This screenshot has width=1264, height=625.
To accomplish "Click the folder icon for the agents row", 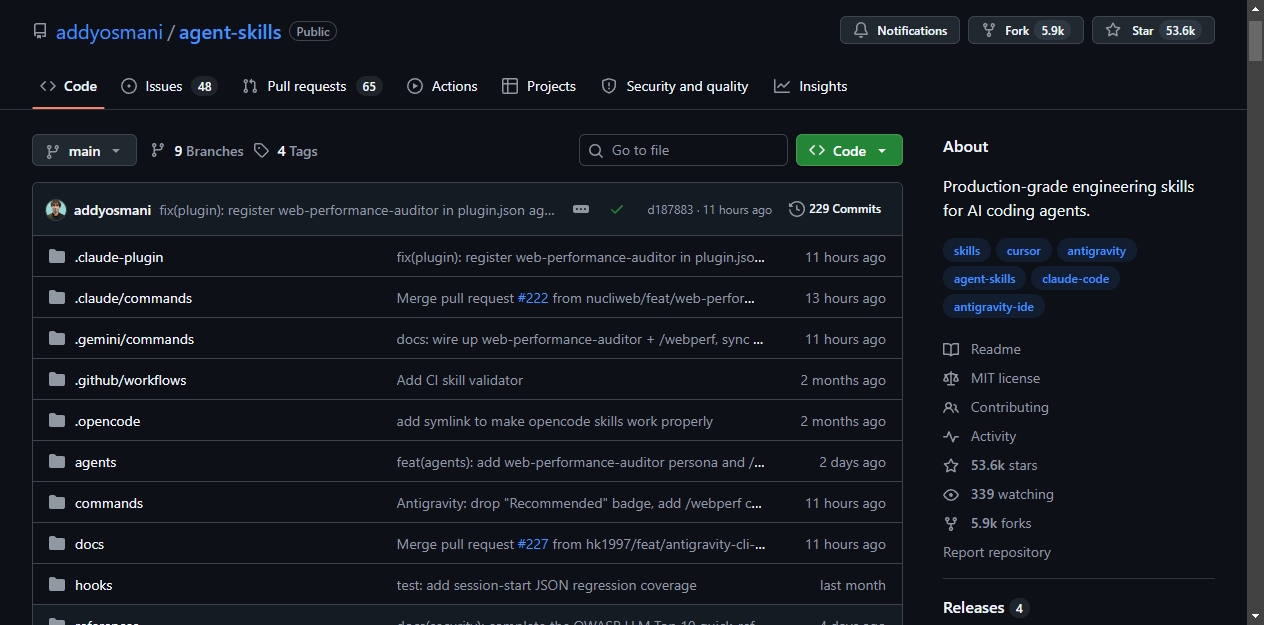I will (57, 462).
